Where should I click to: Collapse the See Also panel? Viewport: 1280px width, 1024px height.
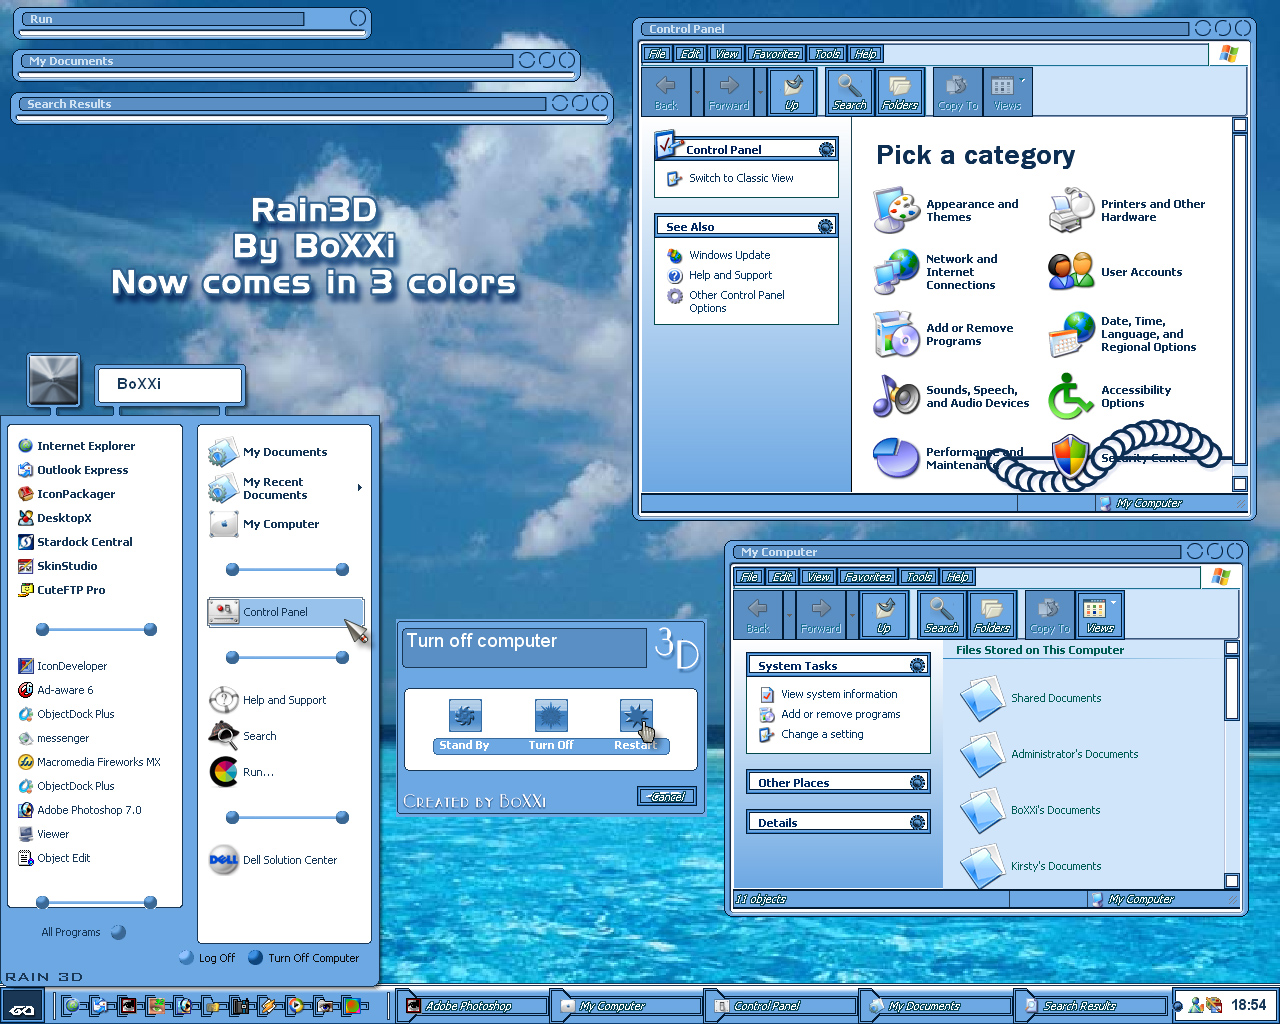click(825, 226)
